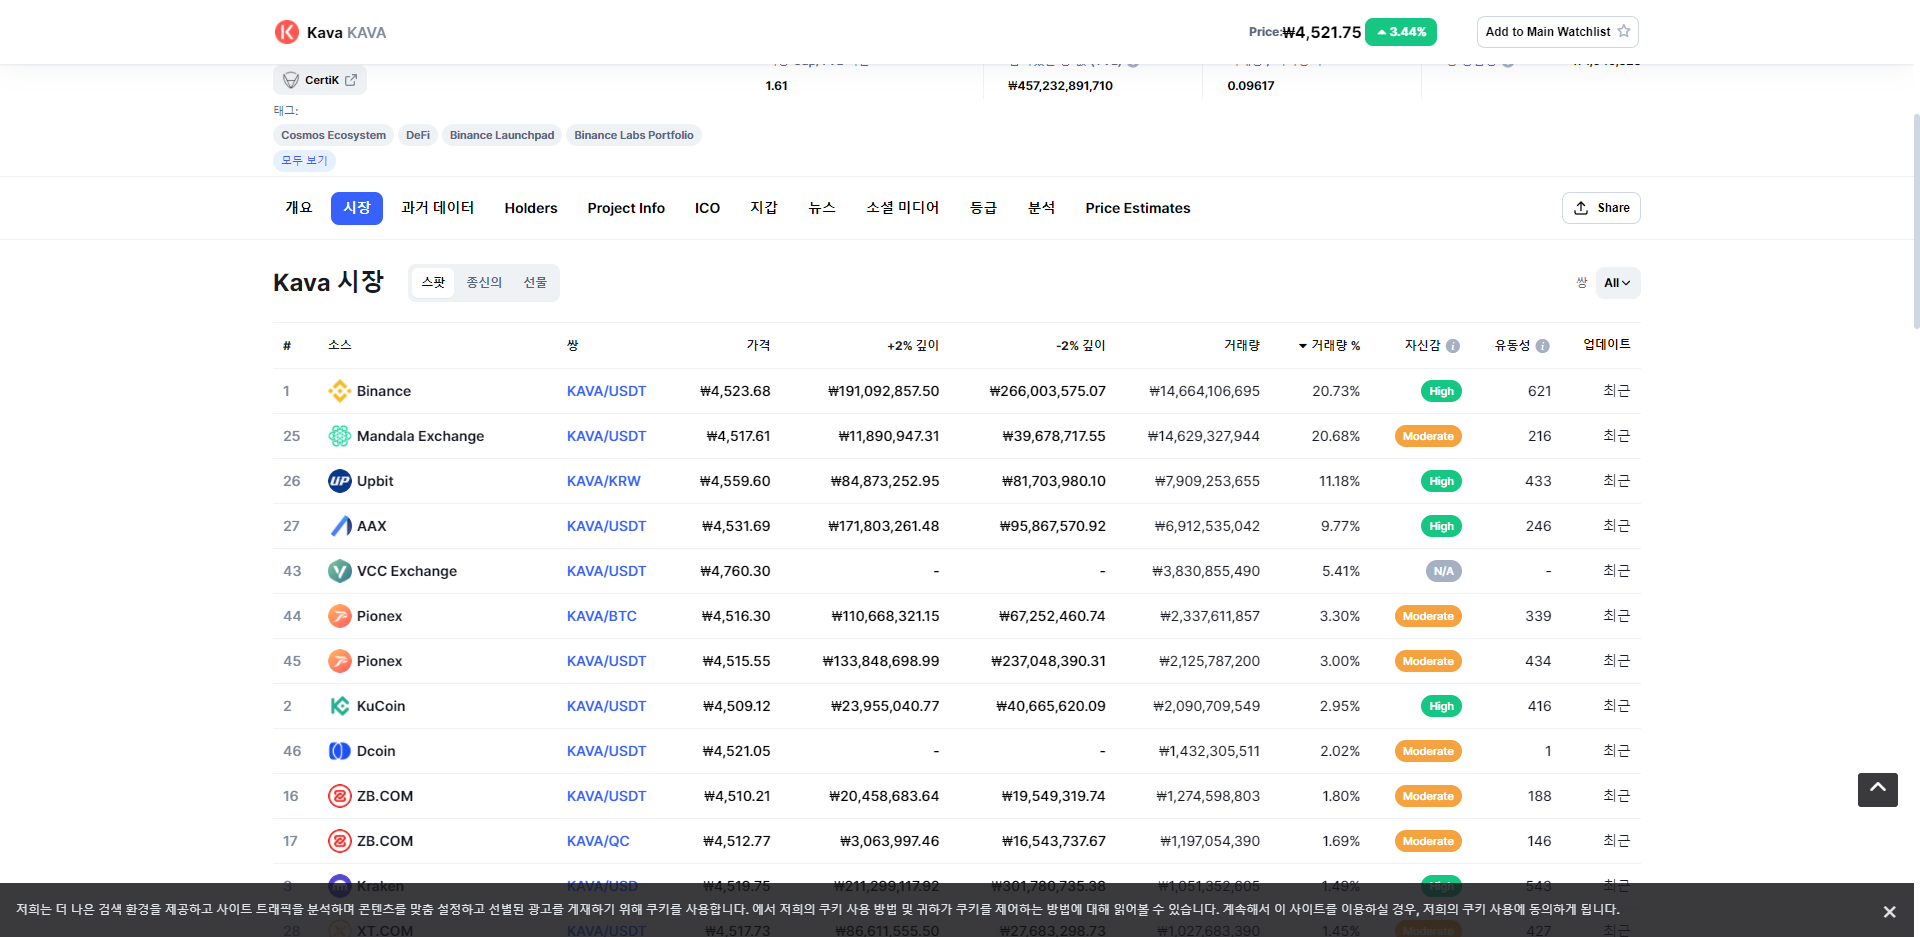Switch to the Holders tab

(531, 208)
